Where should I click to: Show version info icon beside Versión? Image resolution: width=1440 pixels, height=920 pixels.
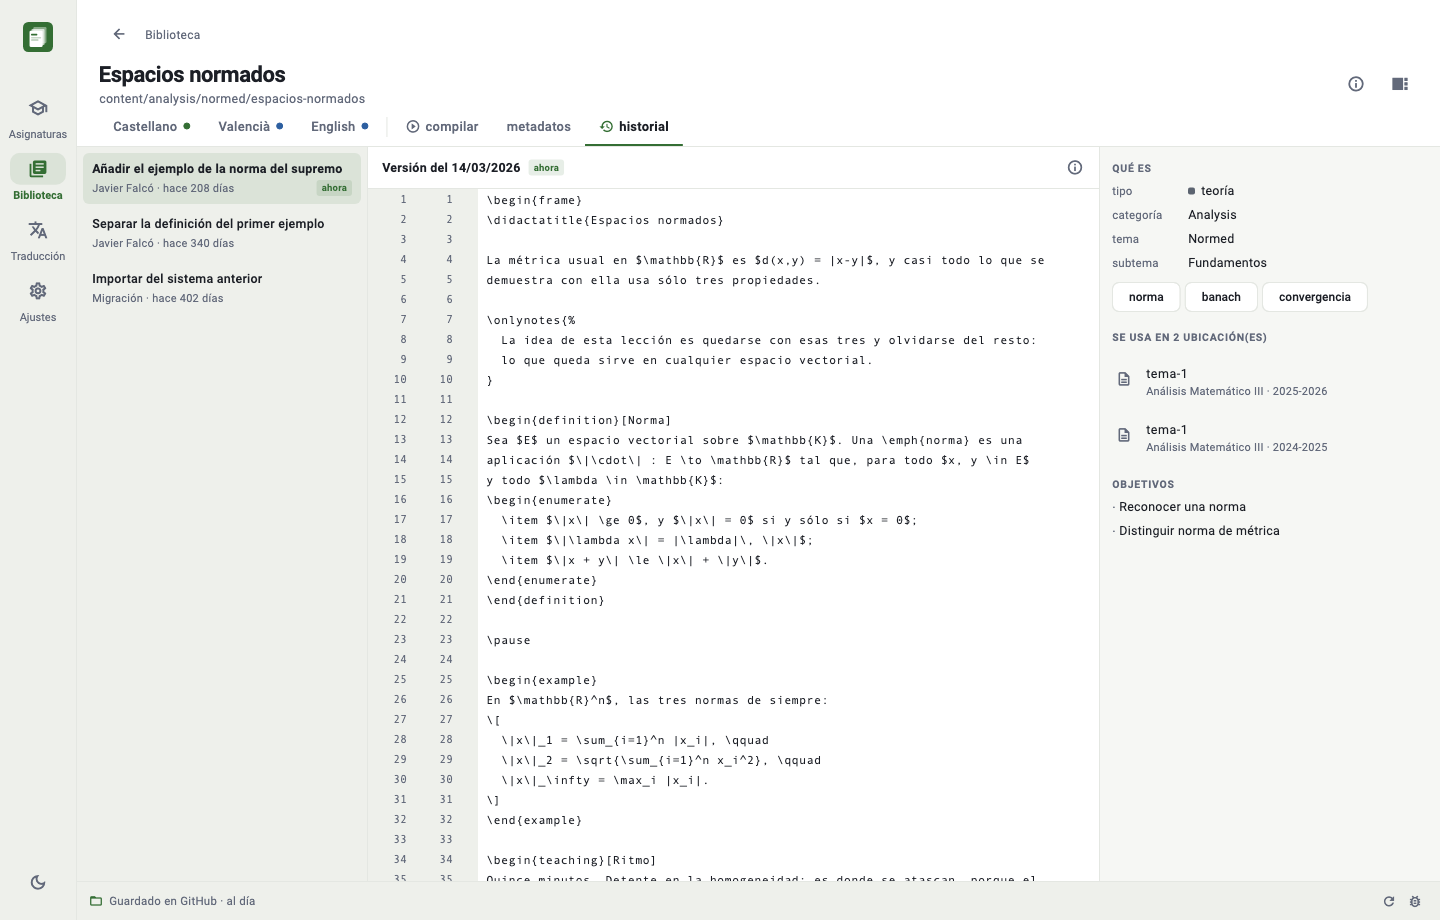[x=1075, y=168]
